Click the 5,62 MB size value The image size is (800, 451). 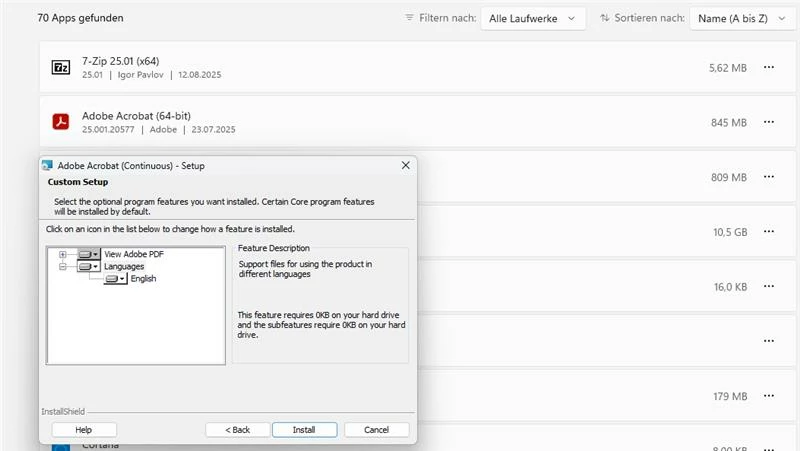[x=728, y=68]
